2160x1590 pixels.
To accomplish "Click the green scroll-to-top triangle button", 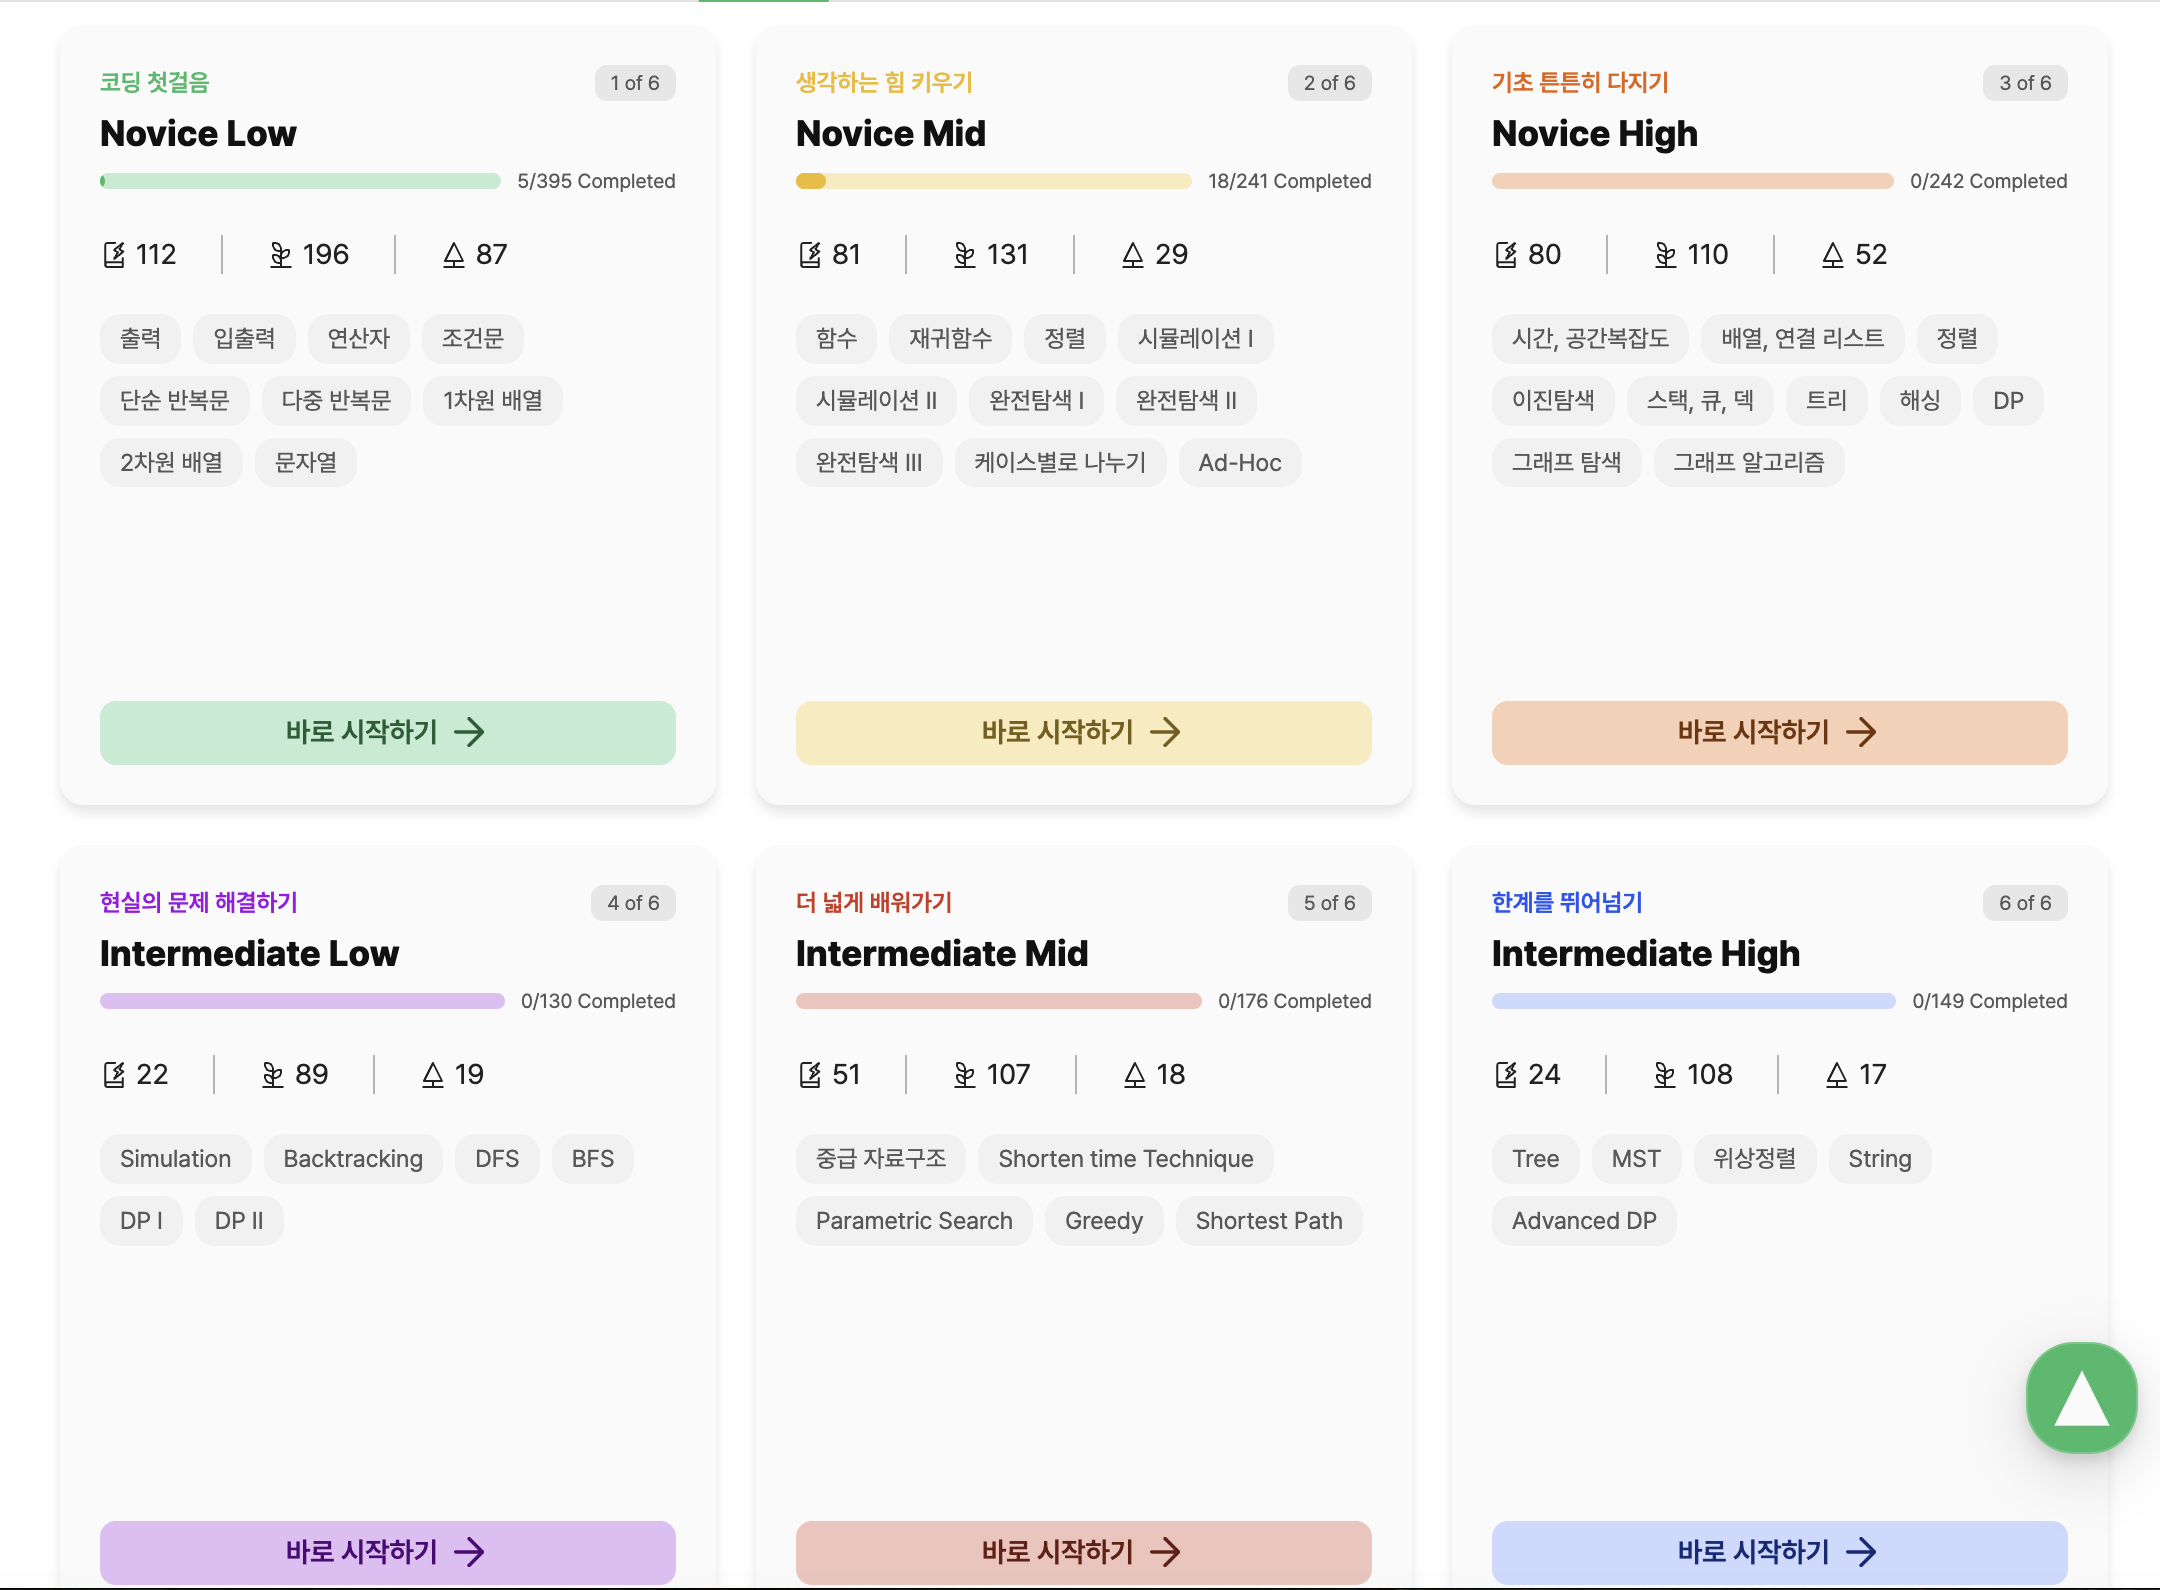I will (x=2081, y=1397).
